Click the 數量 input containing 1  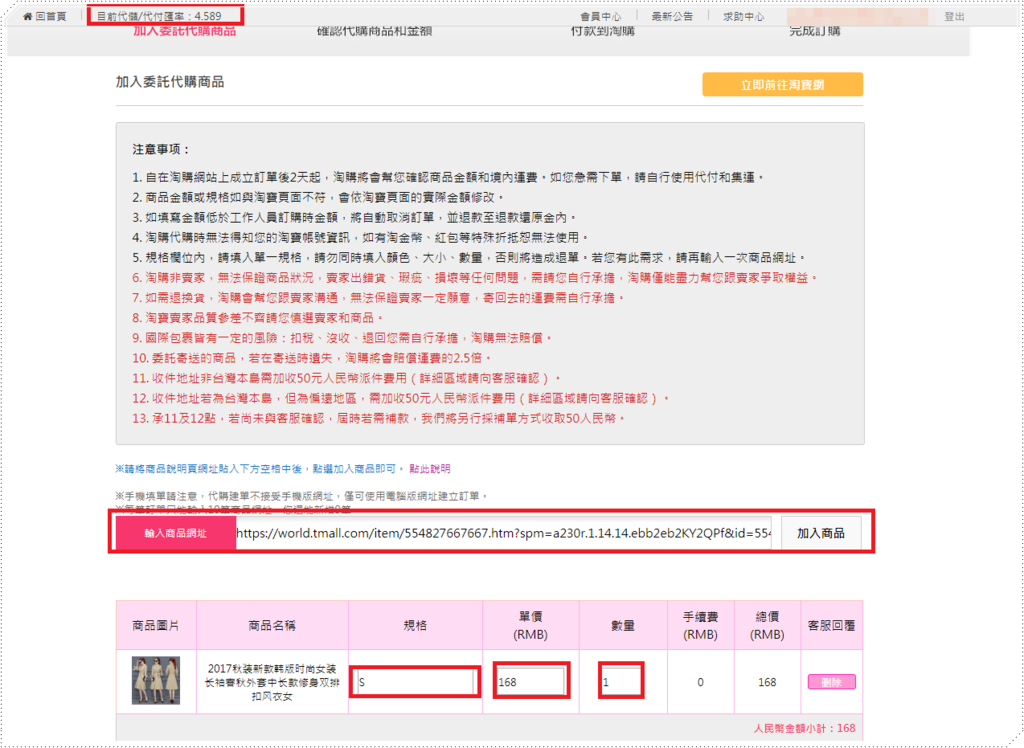pos(622,682)
